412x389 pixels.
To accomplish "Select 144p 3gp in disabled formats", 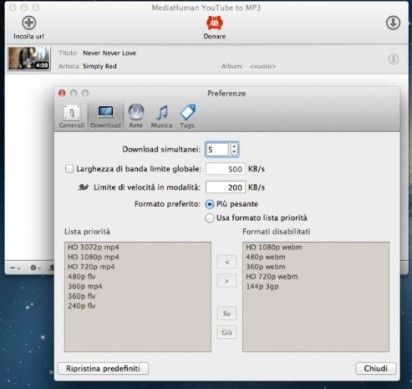I will click(x=262, y=286).
